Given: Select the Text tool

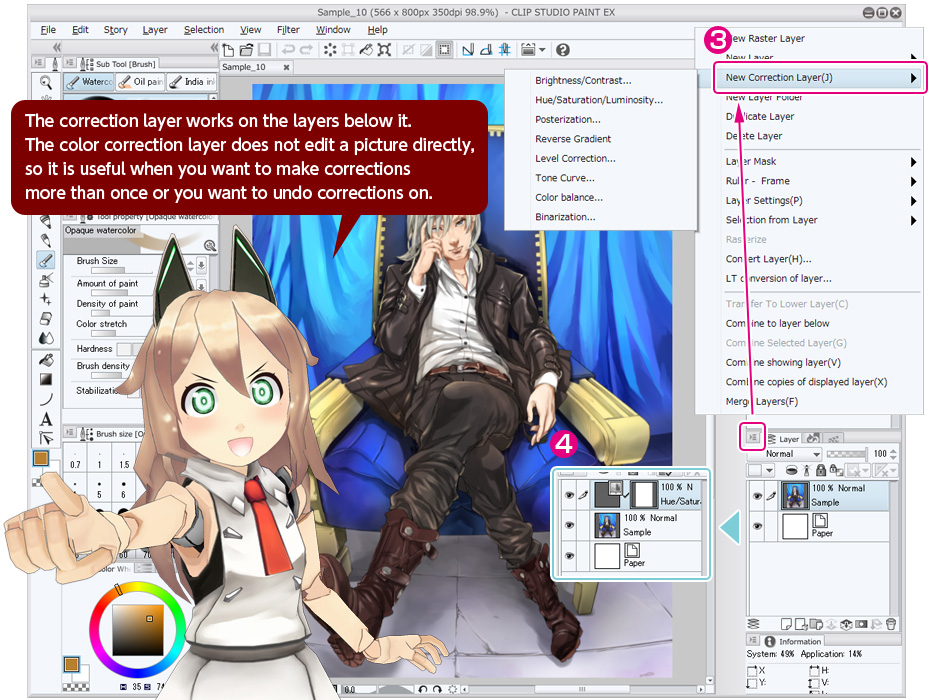Looking at the screenshot, I should 46,419.
